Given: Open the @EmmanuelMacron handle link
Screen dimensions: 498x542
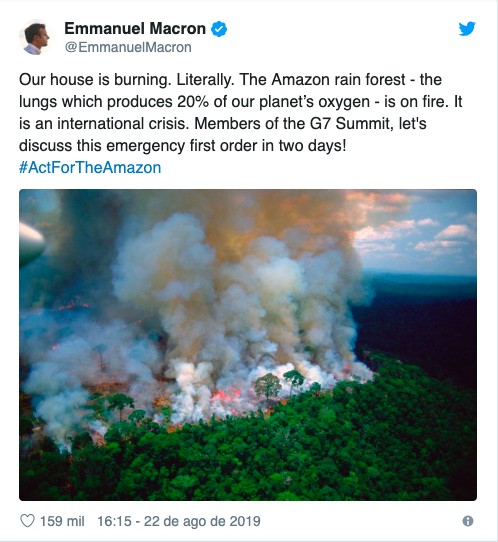Looking at the screenshot, I should [128, 48].
